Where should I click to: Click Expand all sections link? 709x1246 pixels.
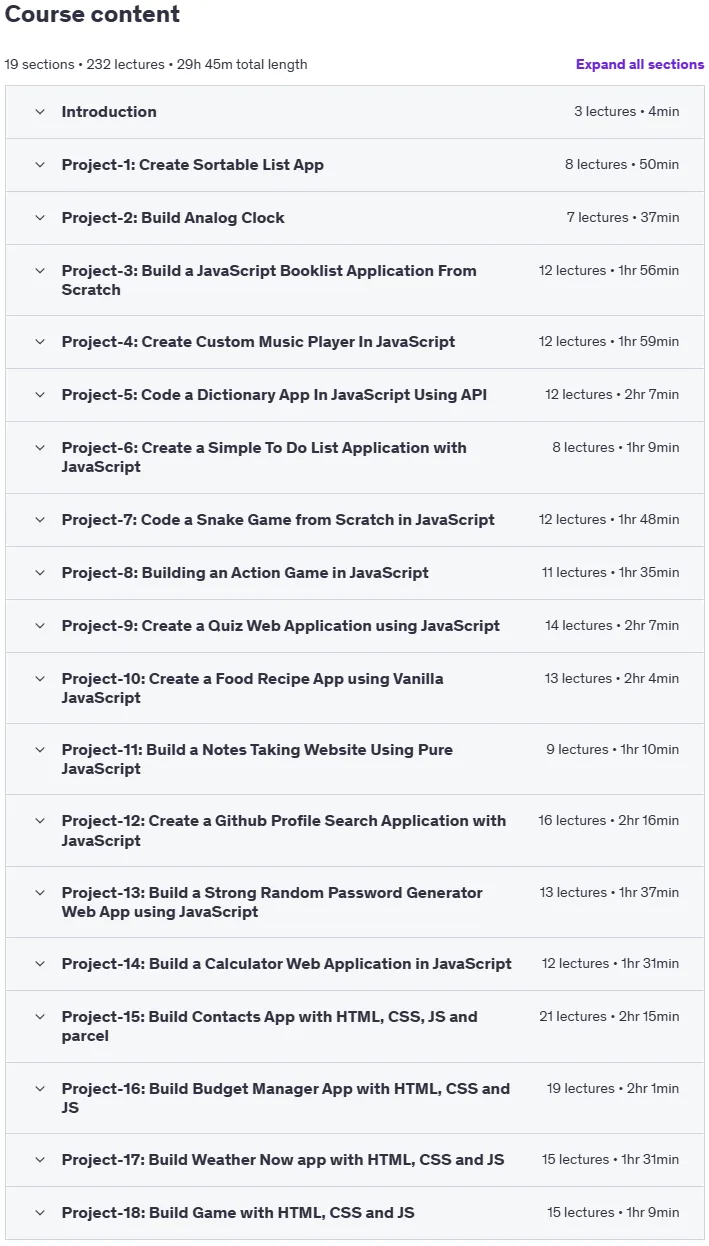pyautogui.click(x=640, y=64)
